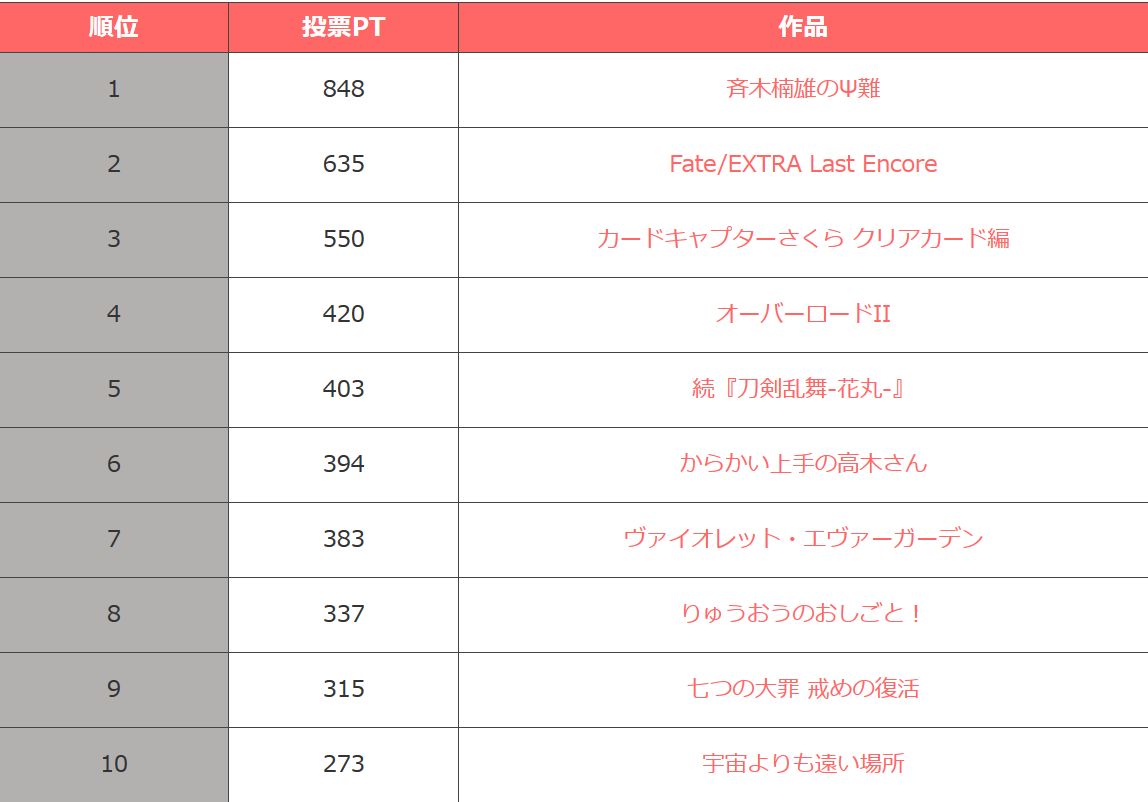1148x802 pixels.
Task: Click the 作品 column header
Action: click(x=803, y=27)
